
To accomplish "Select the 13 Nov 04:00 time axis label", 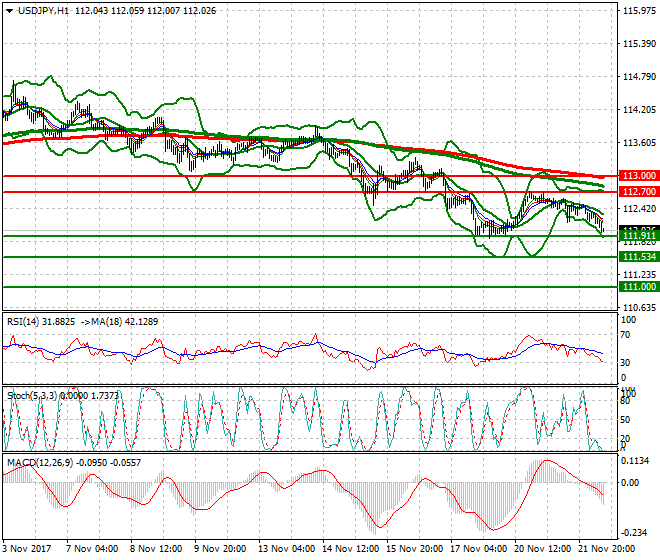I will coord(286,549).
